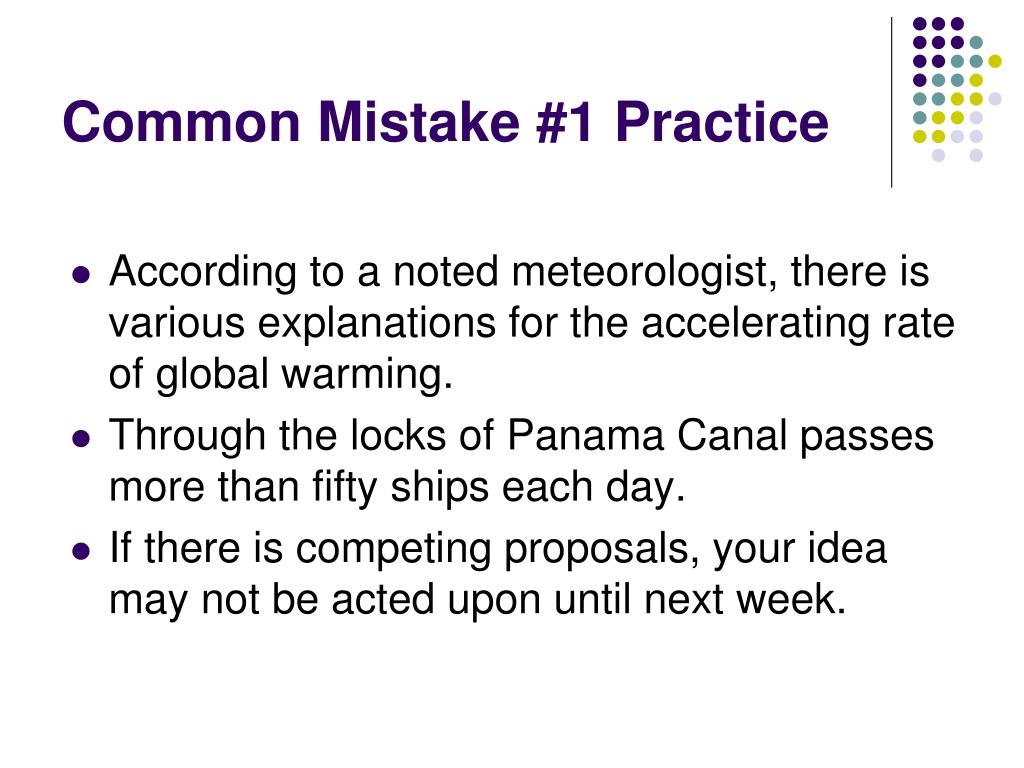This screenshot has width=1024, height=768.
Task: Click the word 'Mistake' in the title
Action: click(x=419, y=121)
